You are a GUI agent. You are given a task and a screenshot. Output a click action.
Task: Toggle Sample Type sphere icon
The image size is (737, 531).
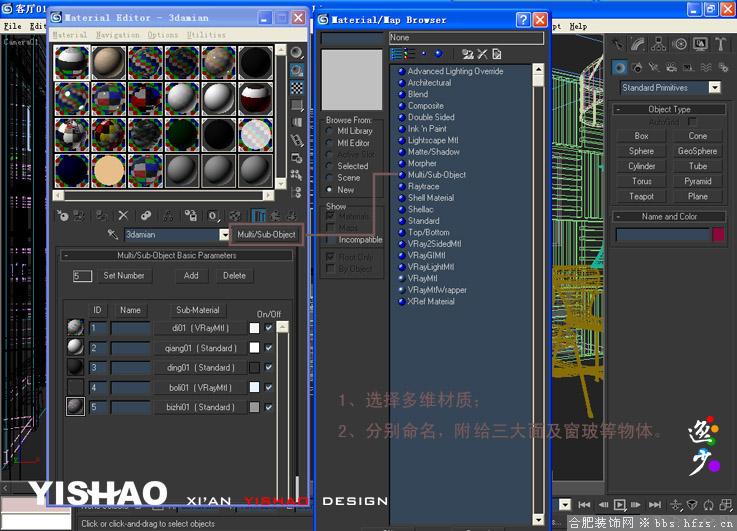tap(297, 53)
